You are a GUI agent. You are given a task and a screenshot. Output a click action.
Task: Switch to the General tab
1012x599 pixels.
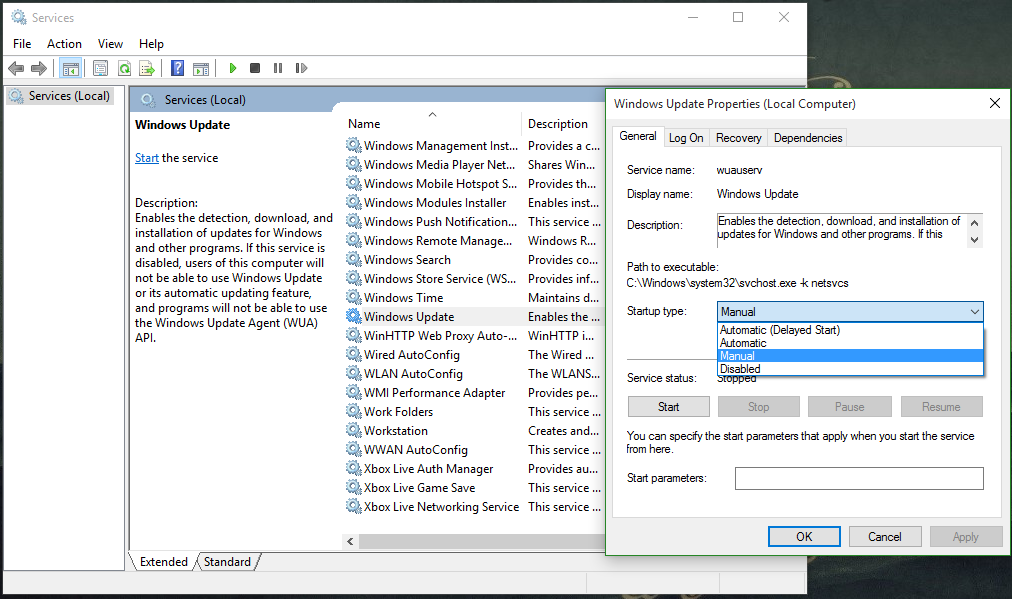[638, 136]
